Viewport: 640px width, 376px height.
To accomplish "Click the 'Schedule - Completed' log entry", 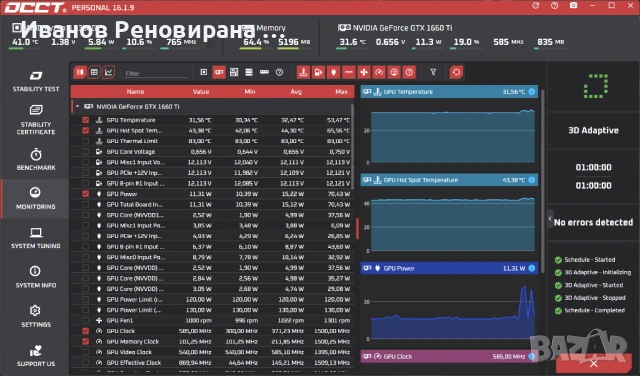I will [x=594, y=310].
